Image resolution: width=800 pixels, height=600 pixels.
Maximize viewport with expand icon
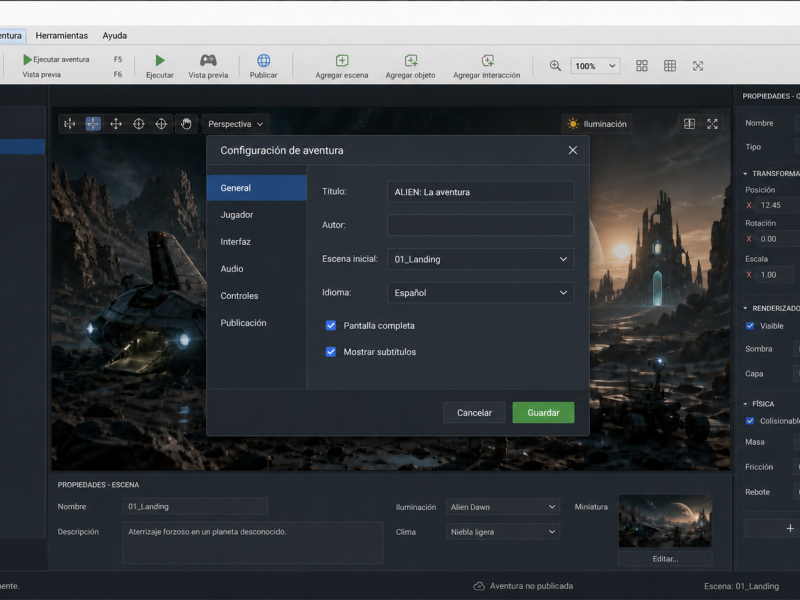tap(712, 124)
